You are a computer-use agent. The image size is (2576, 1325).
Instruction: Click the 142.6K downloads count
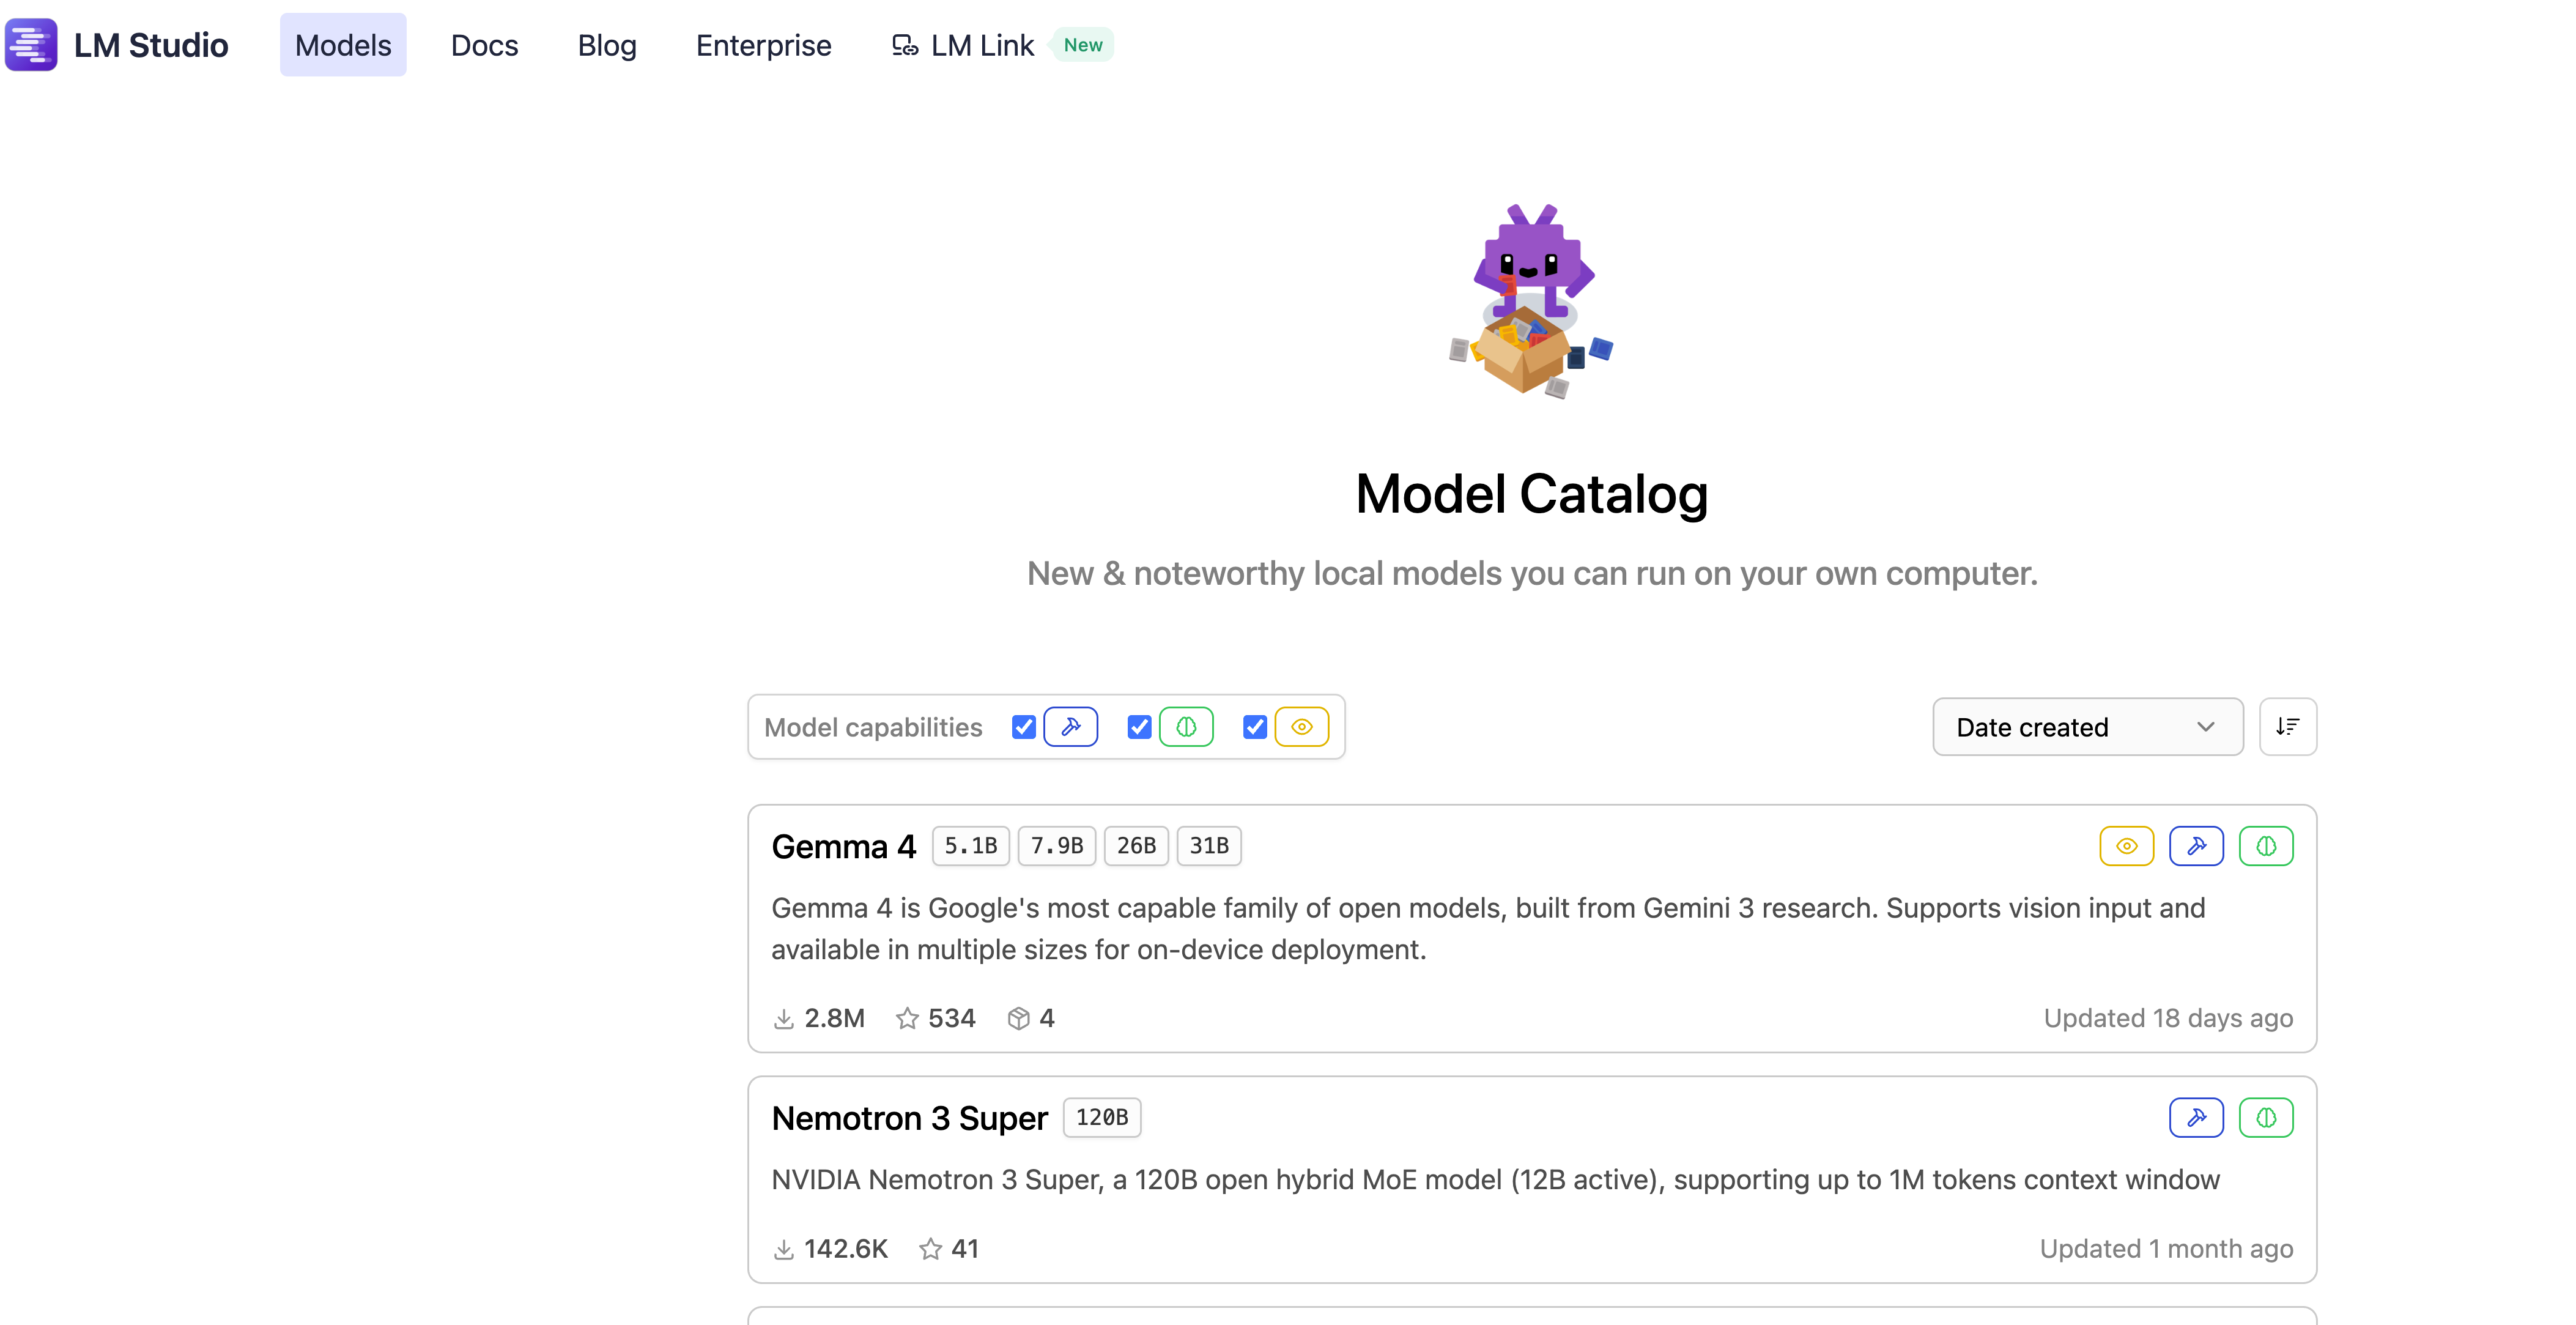pyautogui.click(x=846, y=1249)
